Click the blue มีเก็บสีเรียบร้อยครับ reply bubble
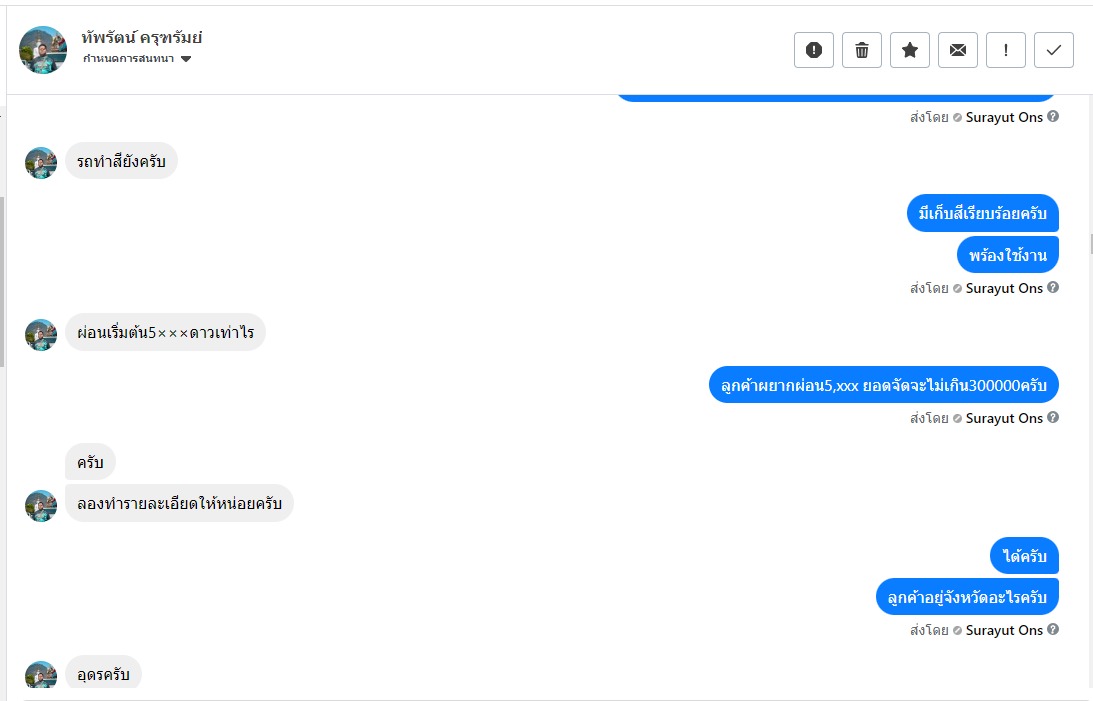The width and height of the screenshot is (1093, 701). click(983, 213)
